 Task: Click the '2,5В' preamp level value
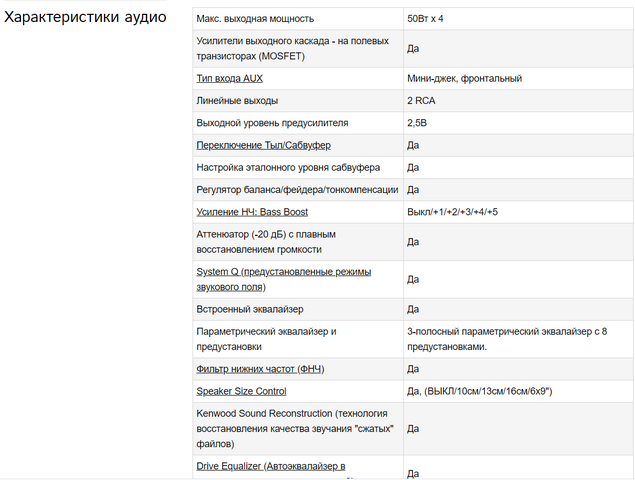417,123
